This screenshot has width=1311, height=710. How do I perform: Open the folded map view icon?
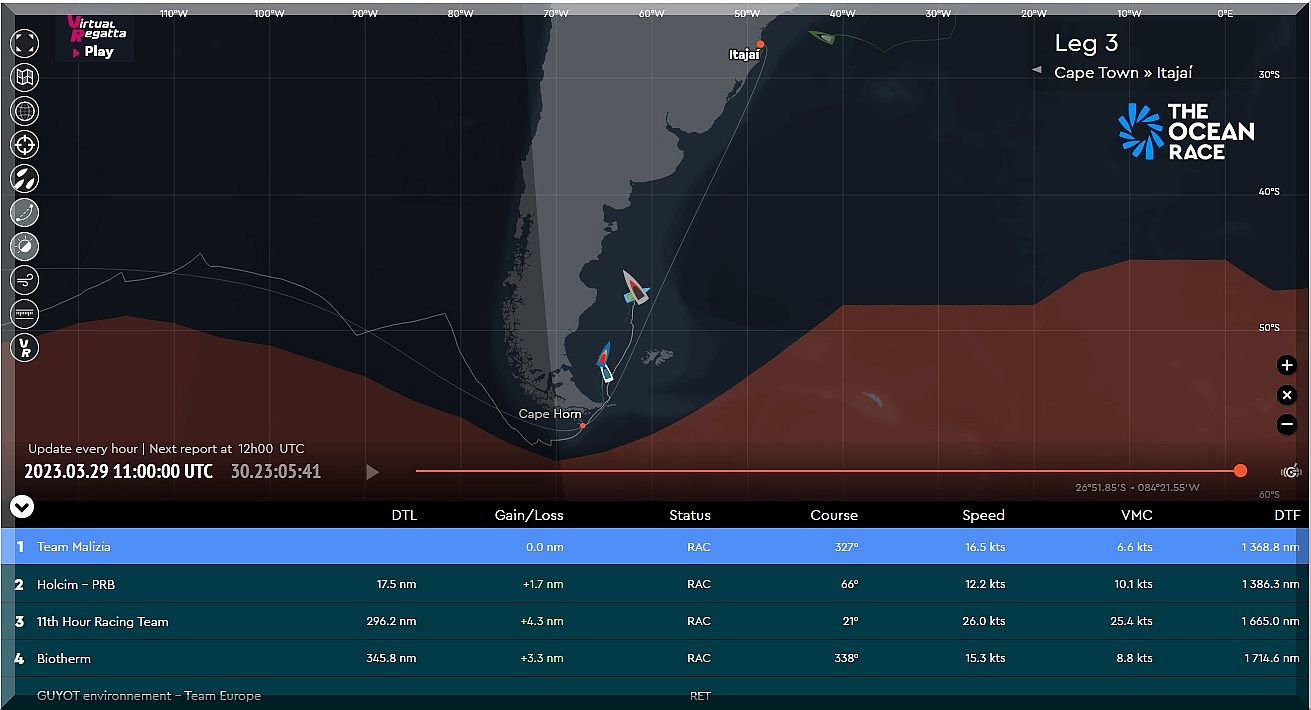pos(24,77)
